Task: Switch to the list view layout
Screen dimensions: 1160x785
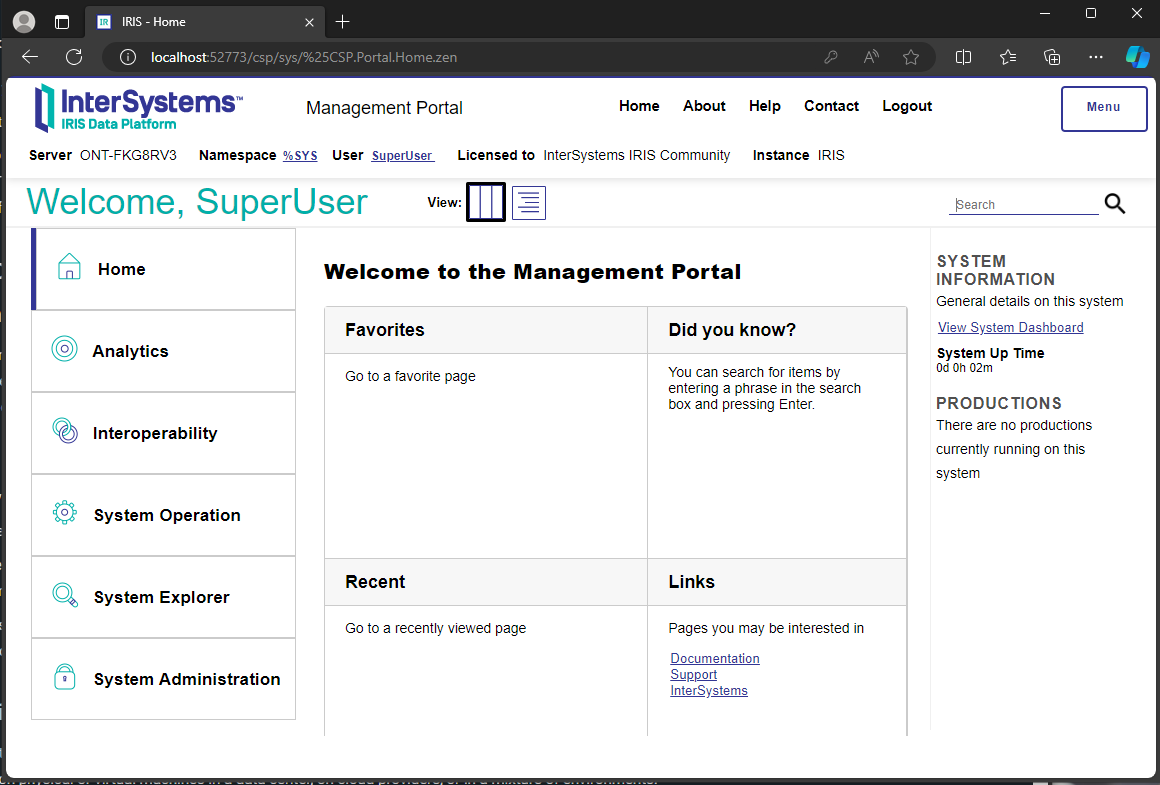Action: pyautogui.click(x=529, y=203)
